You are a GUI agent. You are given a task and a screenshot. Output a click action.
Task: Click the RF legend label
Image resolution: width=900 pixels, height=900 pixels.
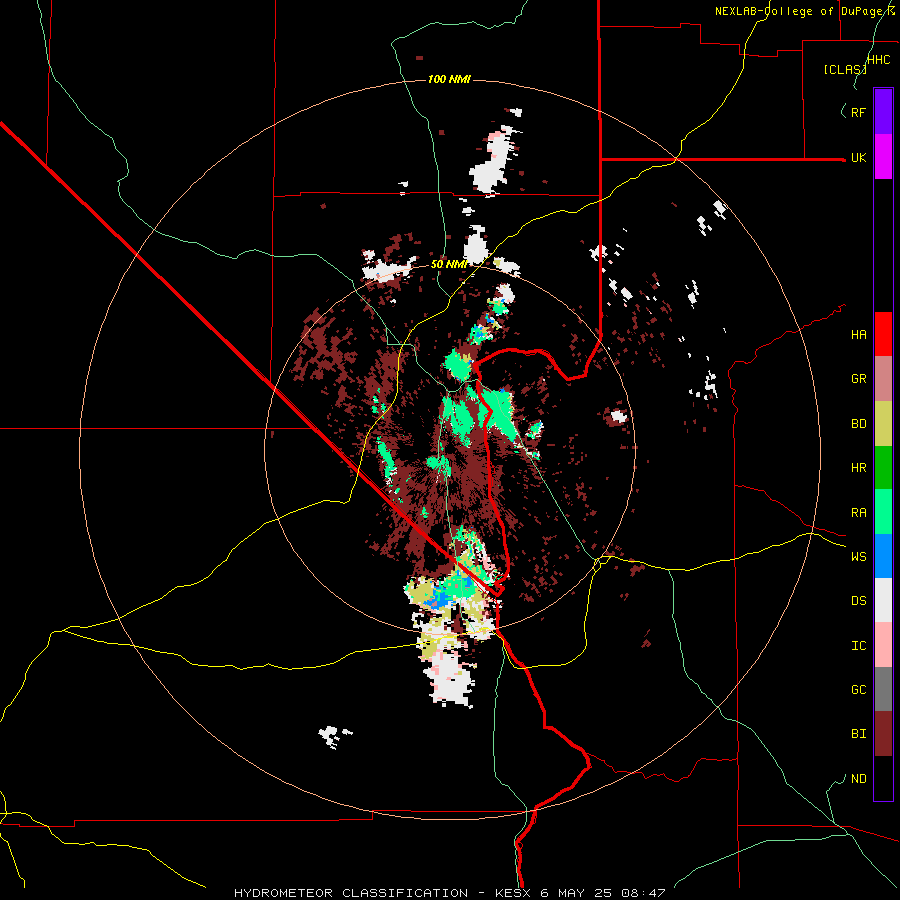858,112
